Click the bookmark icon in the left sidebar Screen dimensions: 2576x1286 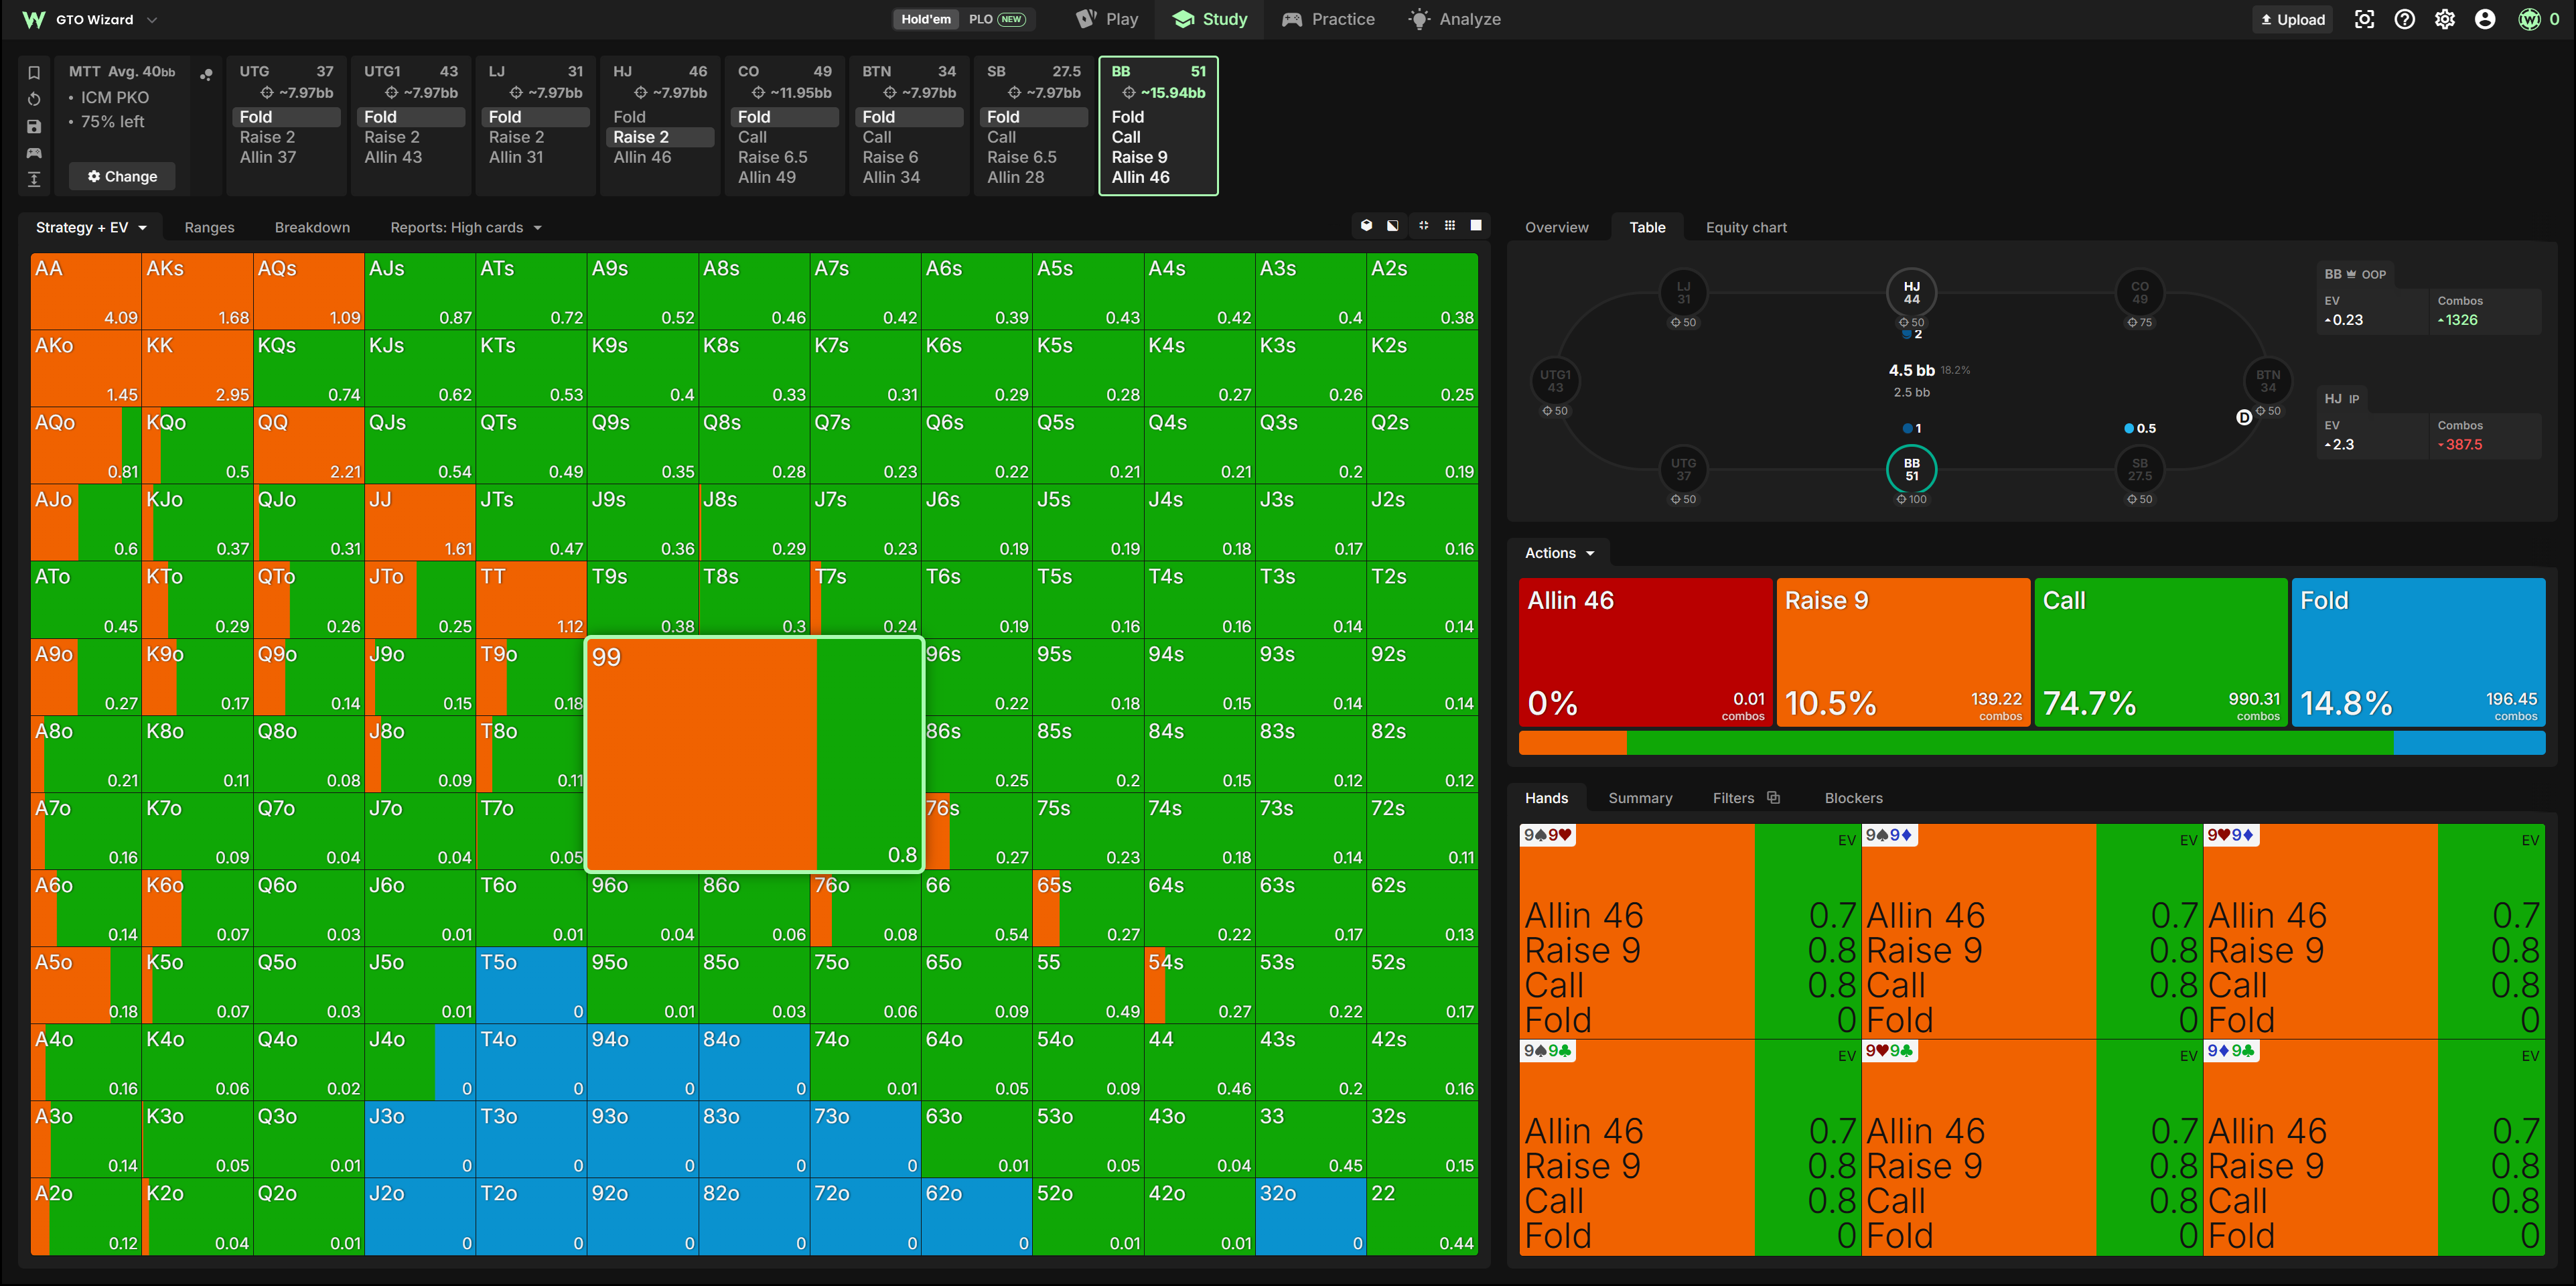34,72
